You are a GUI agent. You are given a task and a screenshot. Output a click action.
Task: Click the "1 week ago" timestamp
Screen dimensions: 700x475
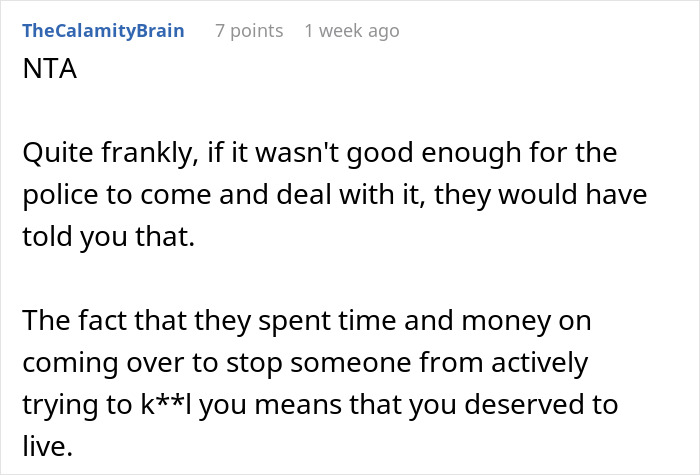352,31
